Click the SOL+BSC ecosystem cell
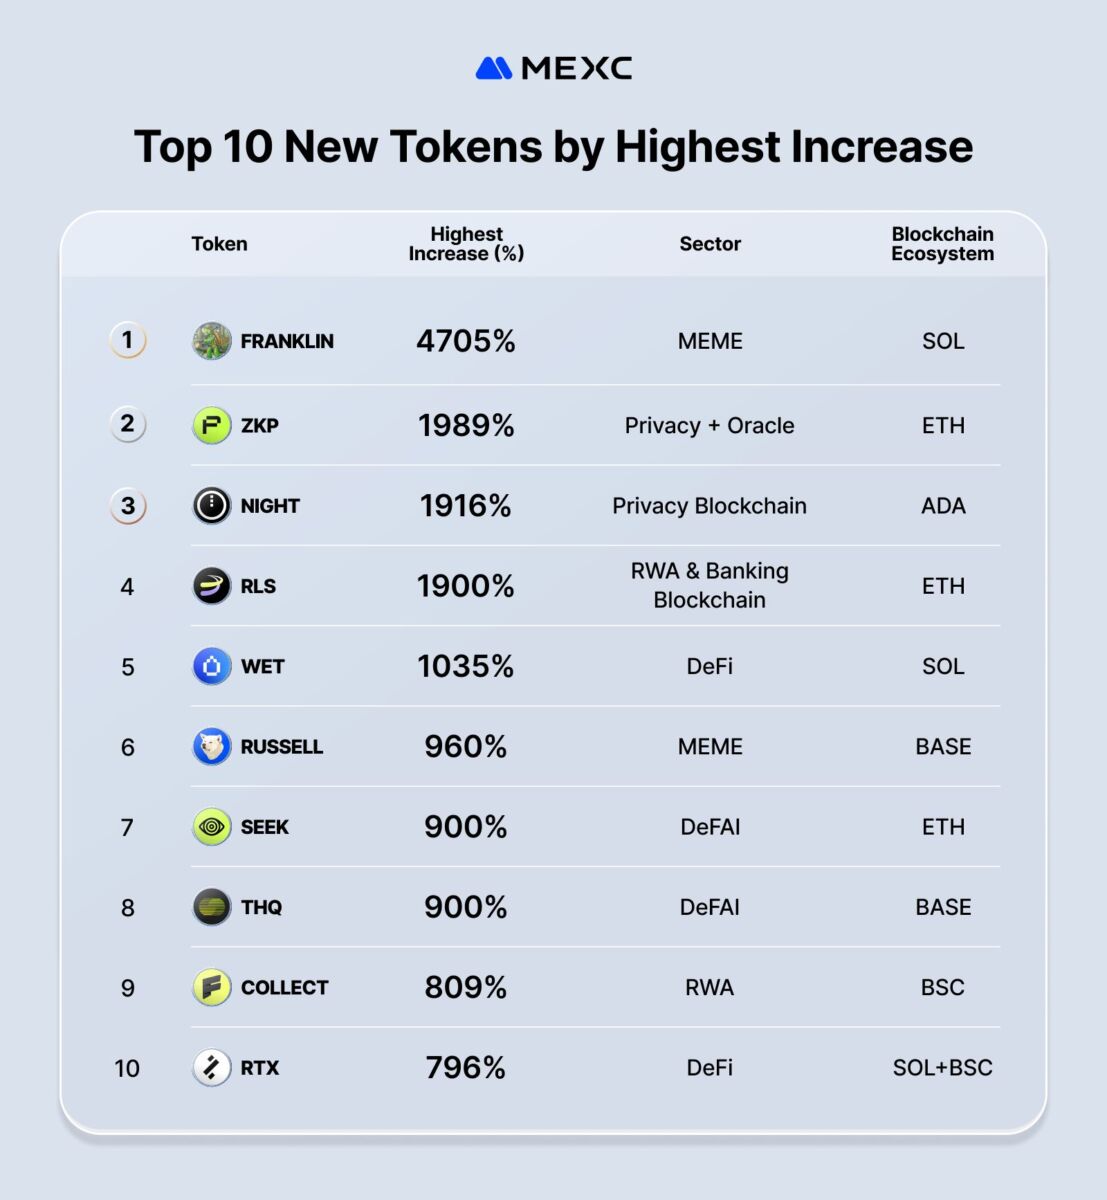 point(942,1068)
